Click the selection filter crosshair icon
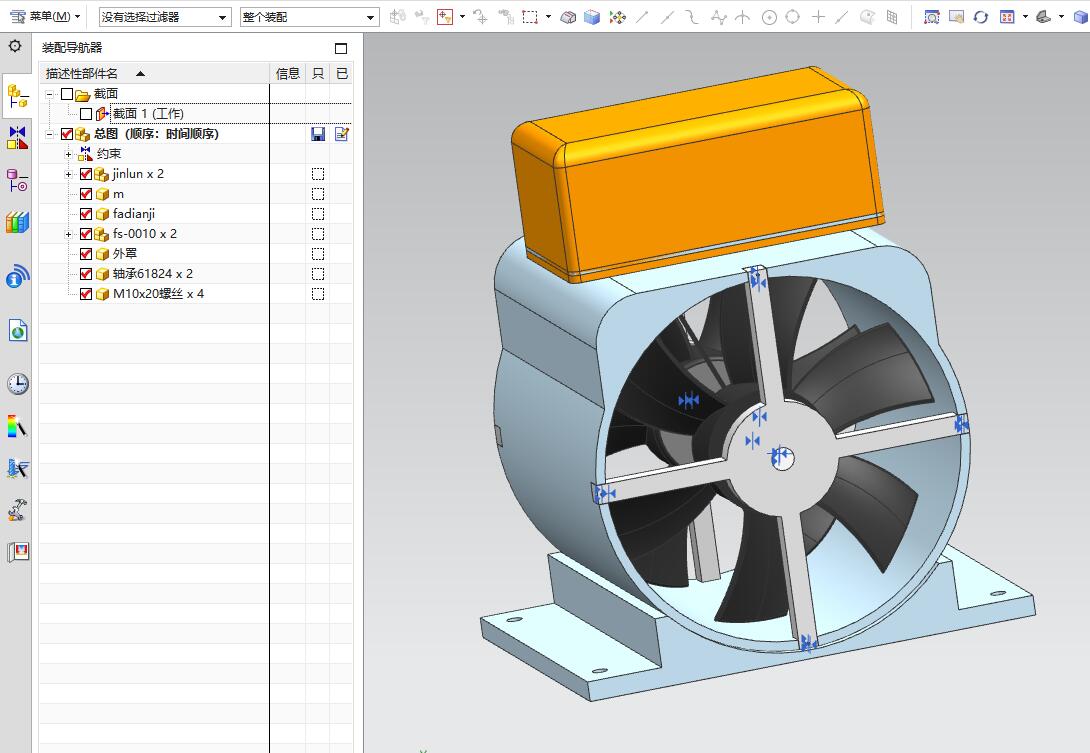 [445, 17]
